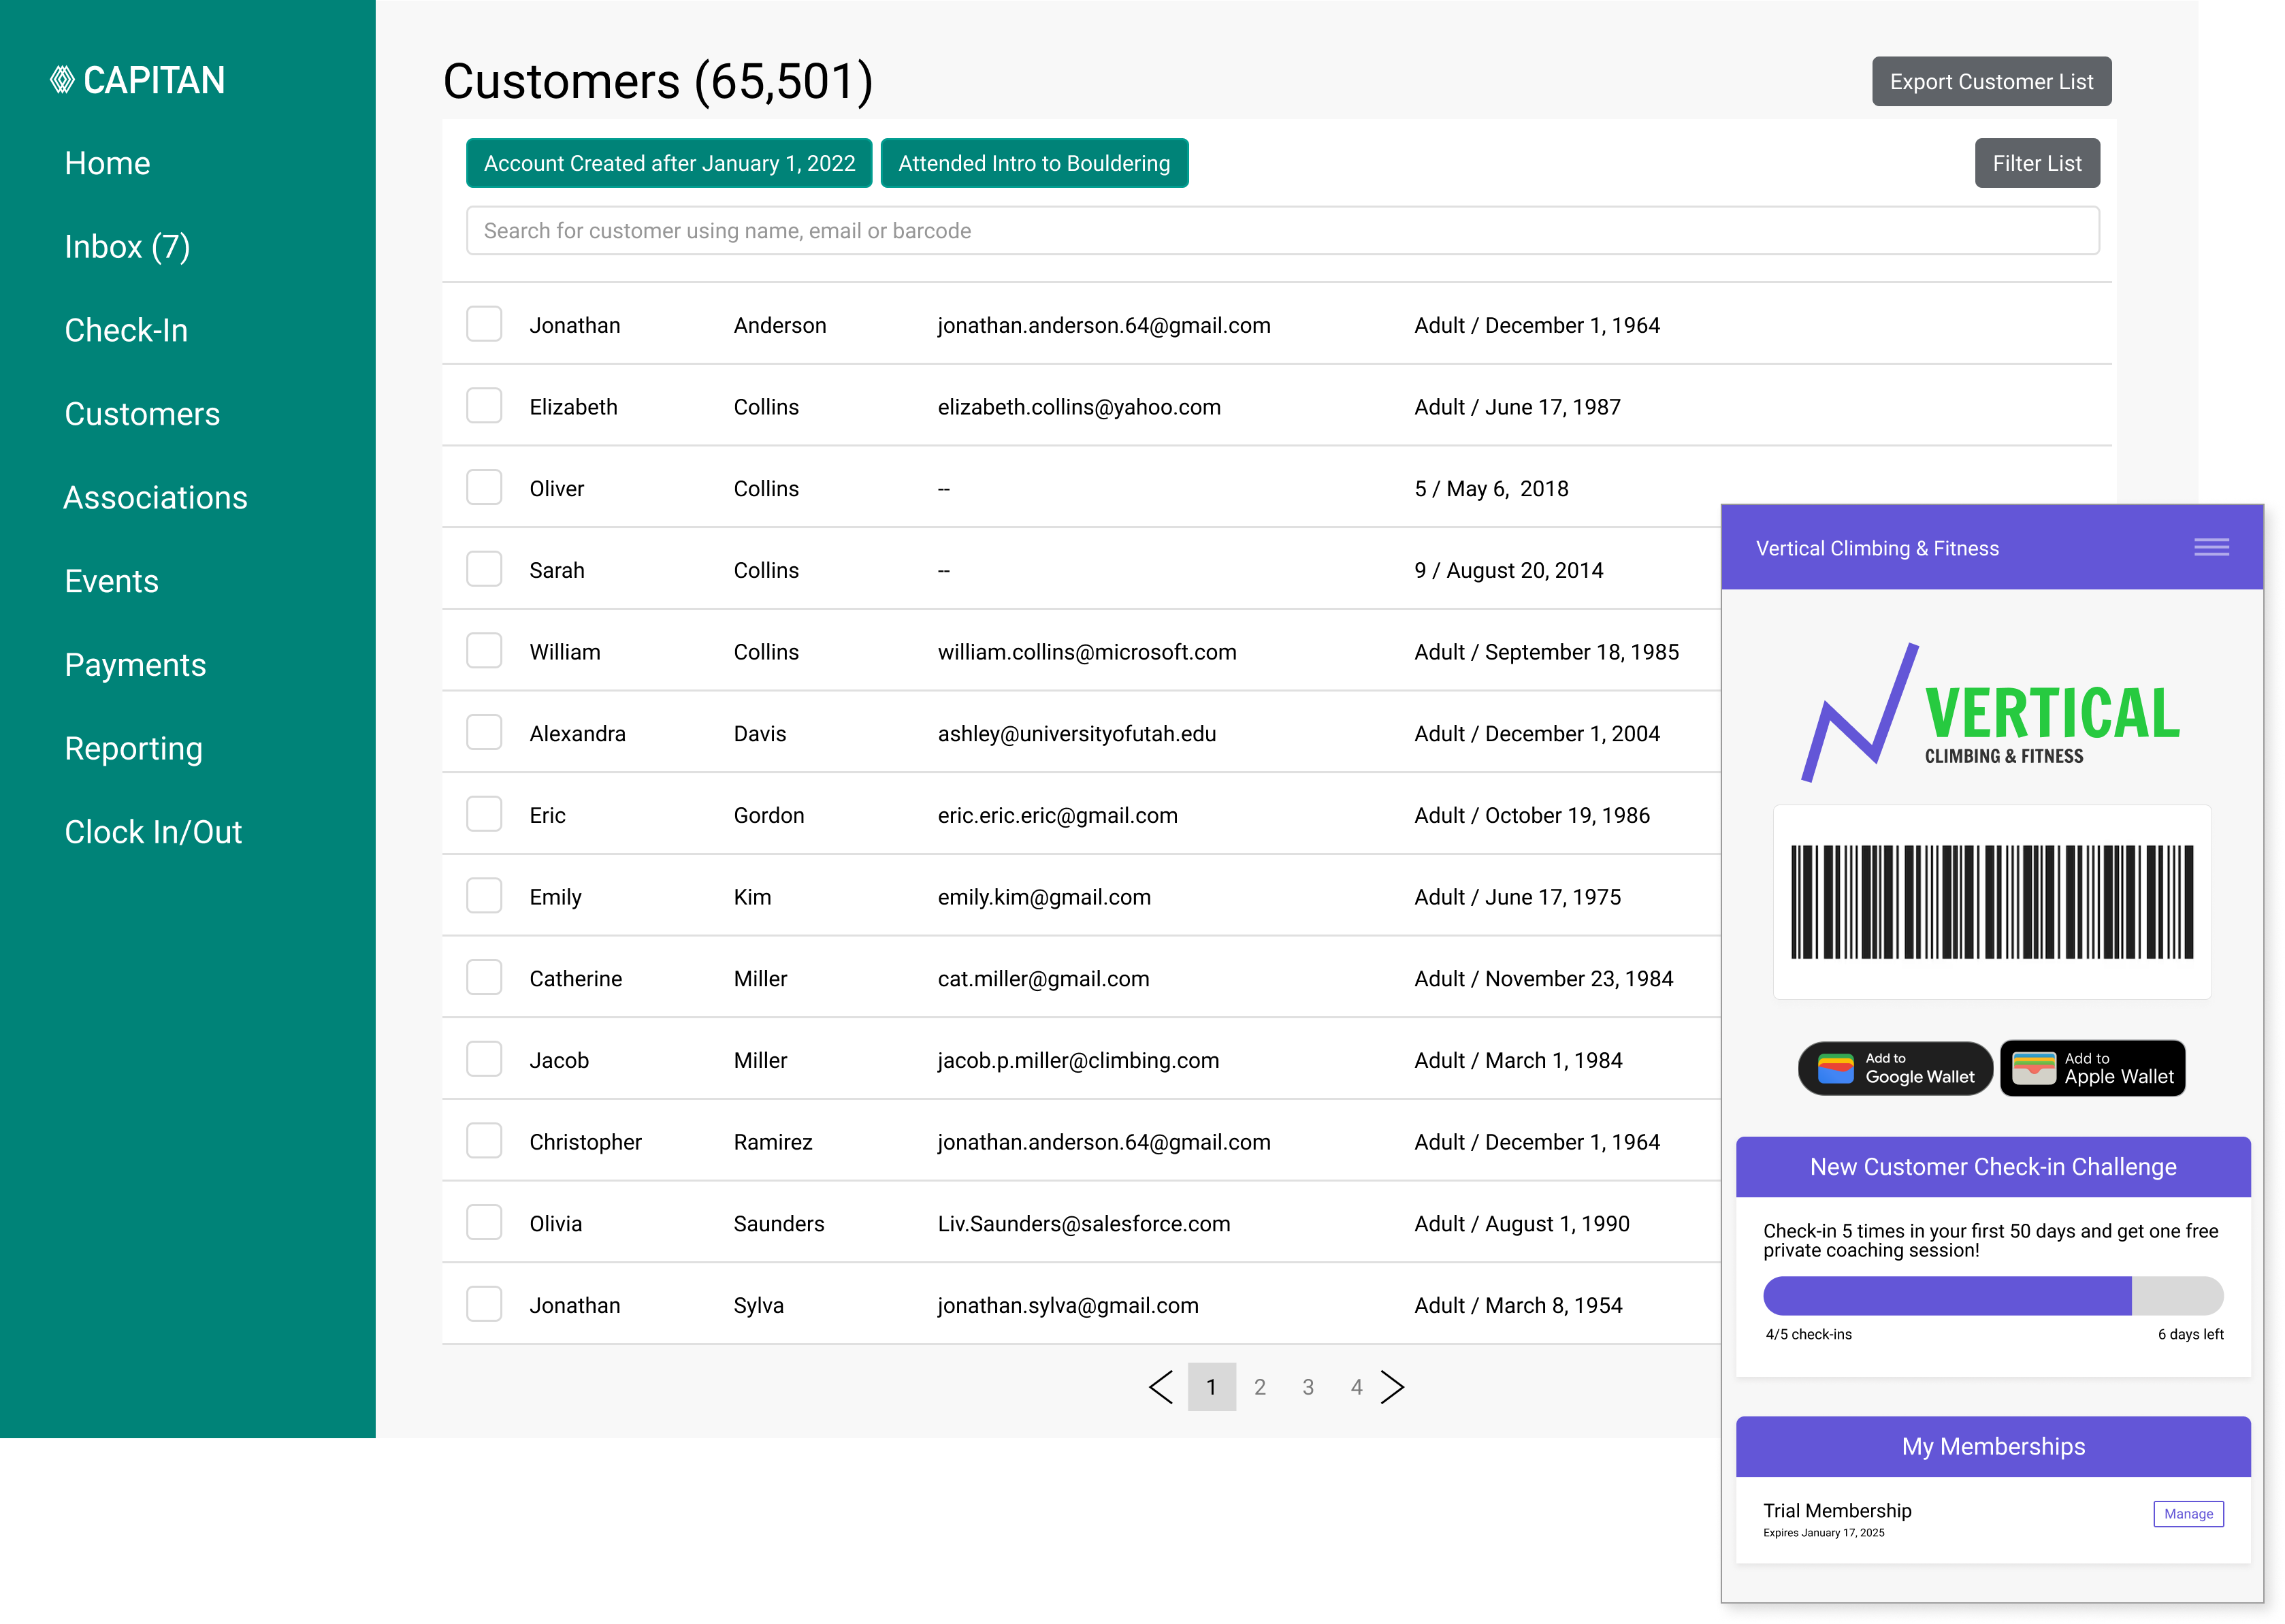Remove the Account Created after January 1, 2022 filter
Screen dimensions: 2285x1624
pyautogui.click(x=669, y=163)
